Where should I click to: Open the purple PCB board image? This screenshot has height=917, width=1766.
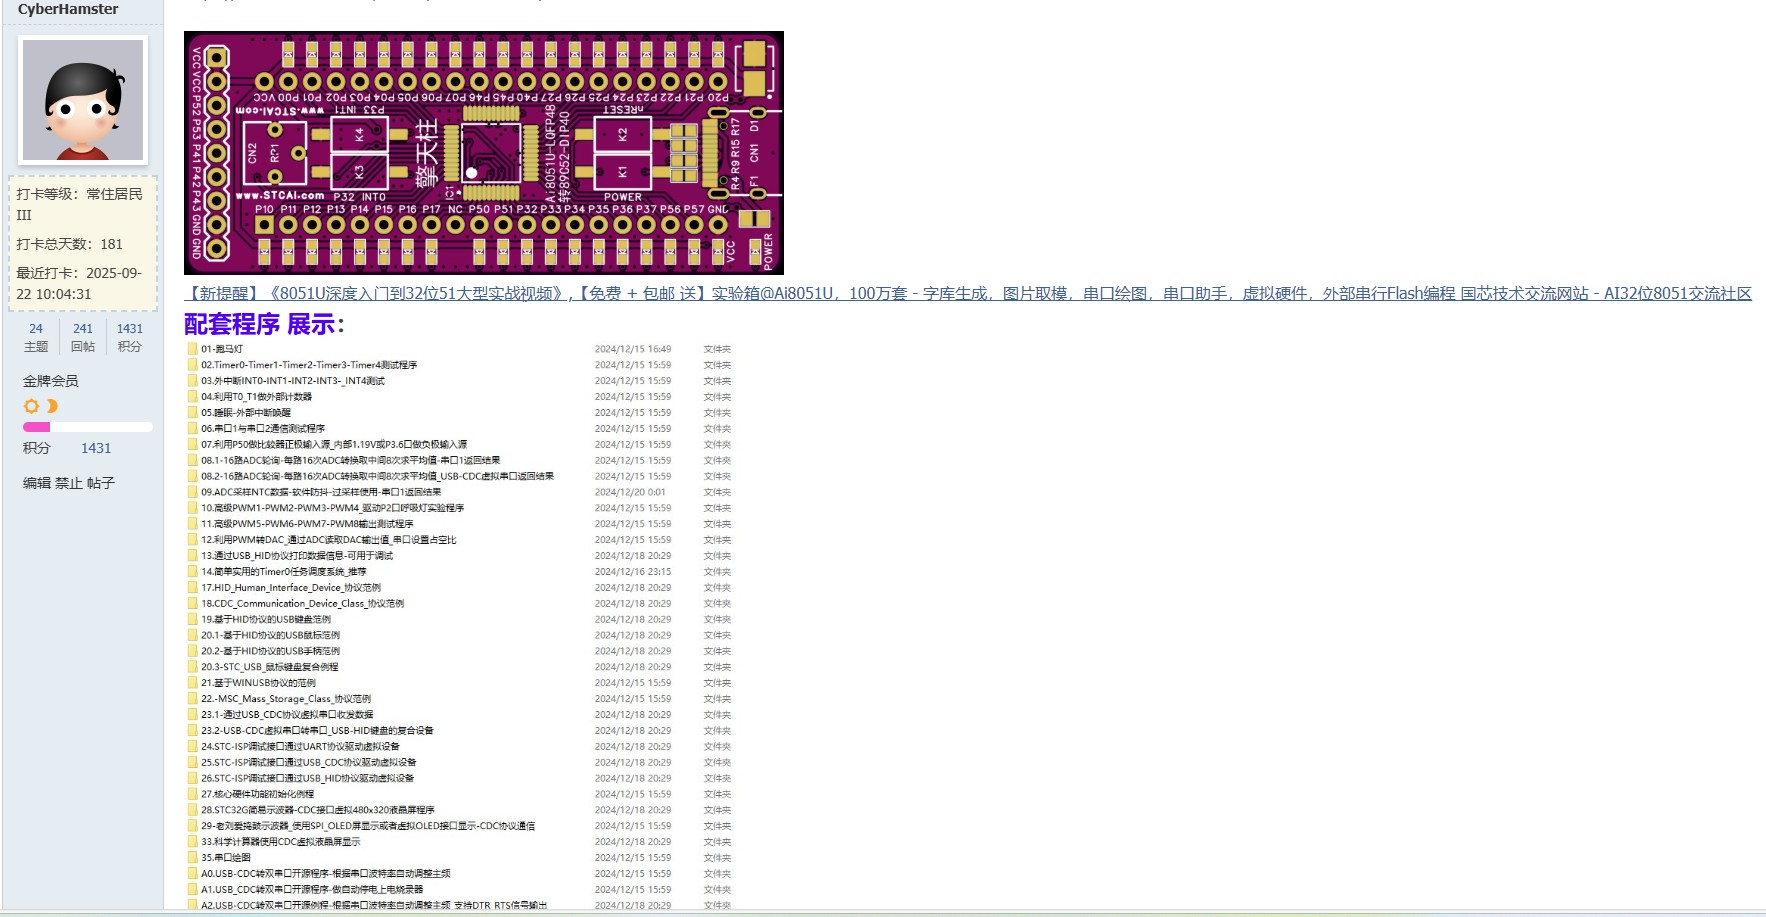(x=484, y=153)
